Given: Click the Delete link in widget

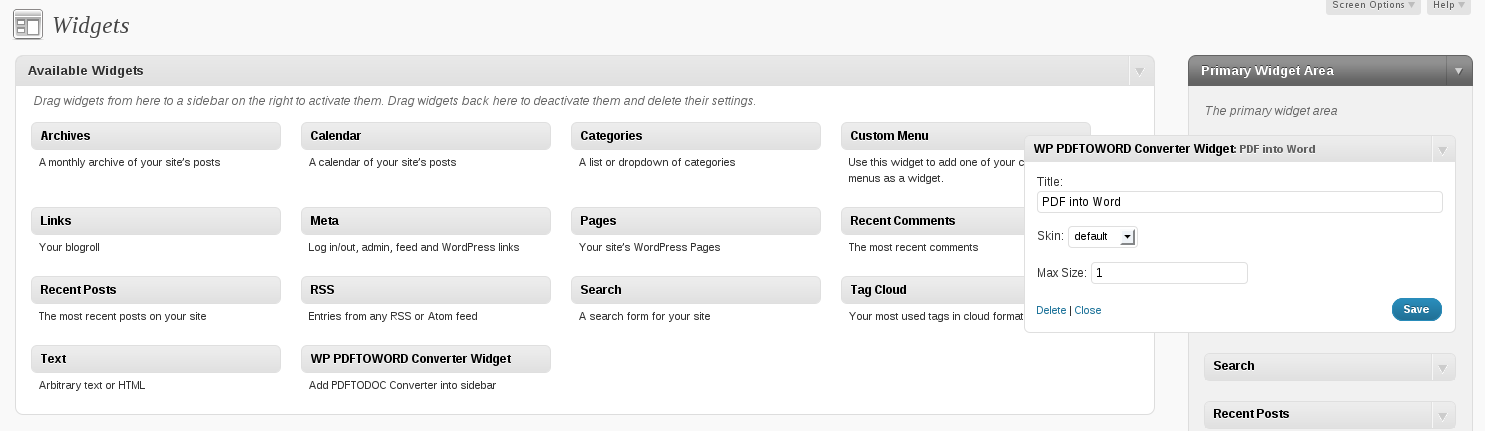Looking at the screenshot, I should [1051, 311].
